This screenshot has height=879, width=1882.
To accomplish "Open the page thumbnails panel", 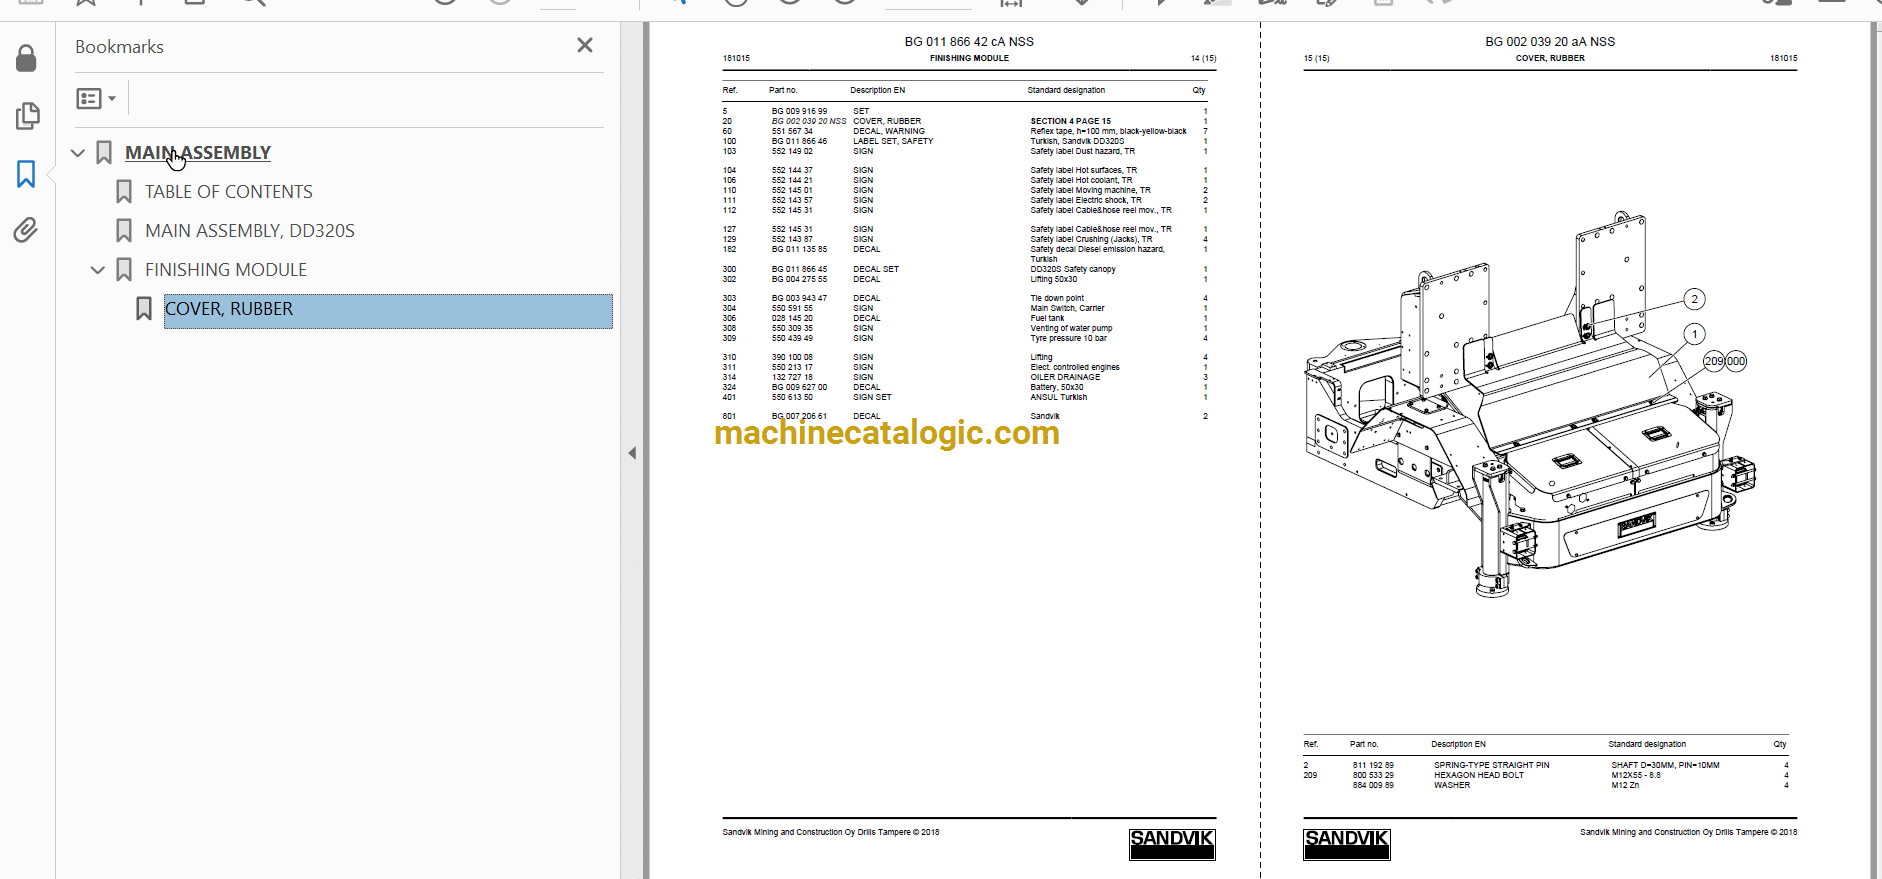I will (x=27, y=116).
